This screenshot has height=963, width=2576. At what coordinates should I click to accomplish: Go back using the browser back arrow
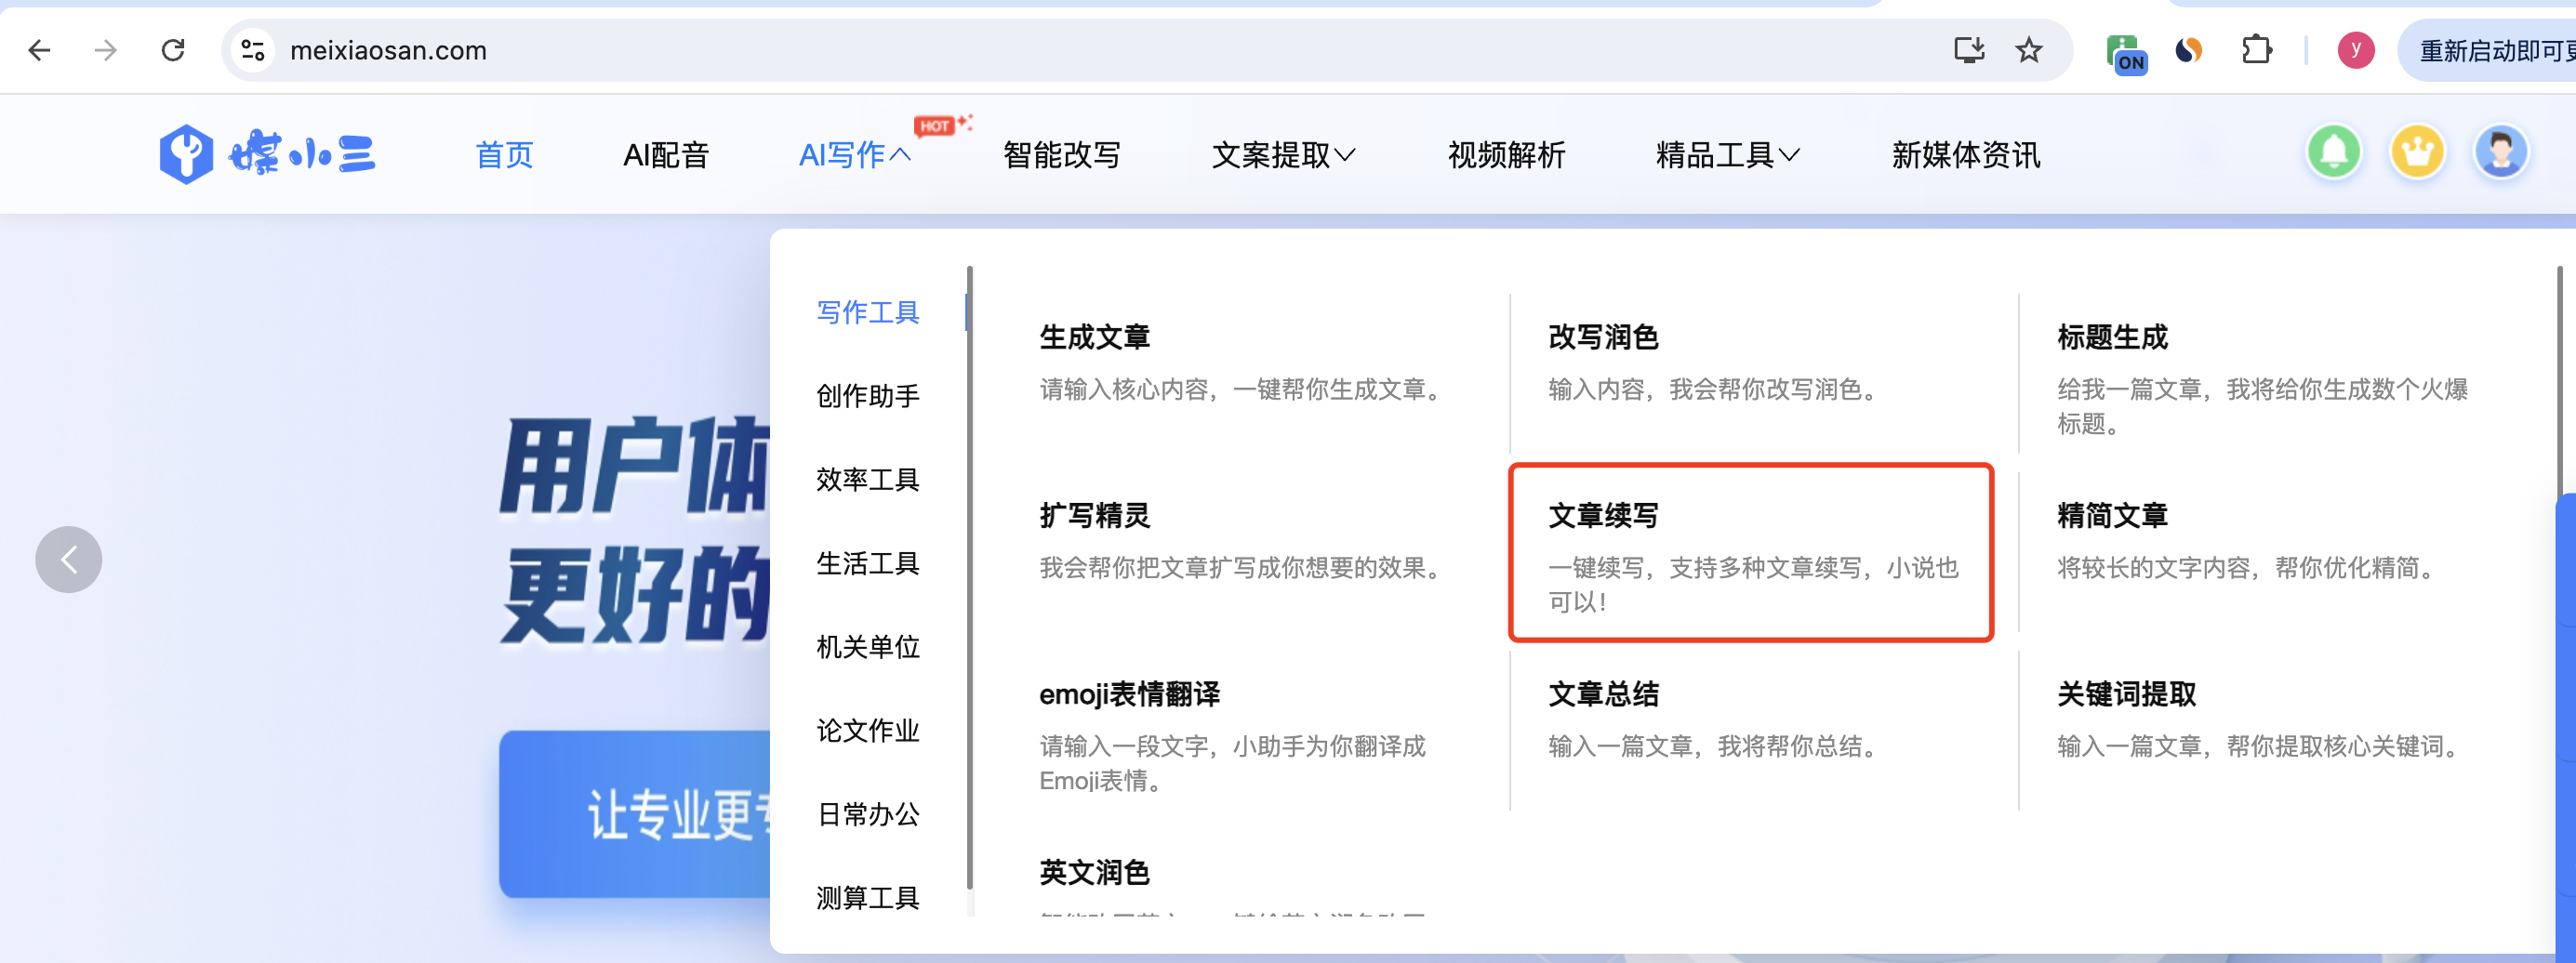40,50
